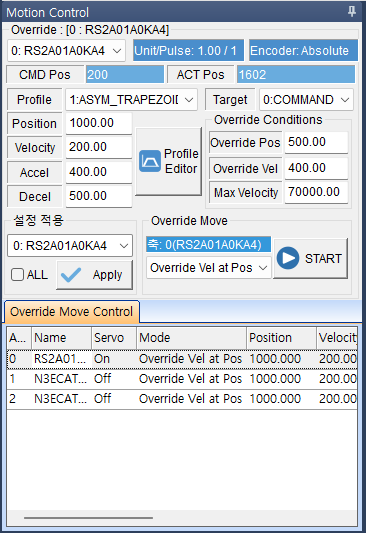Edit the Accel field 400.00

pos(99,172)
